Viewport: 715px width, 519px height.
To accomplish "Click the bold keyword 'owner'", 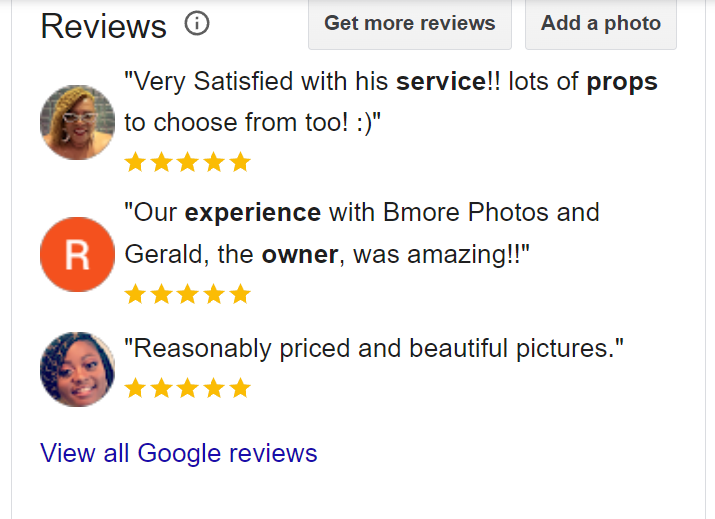I will tap(300, 254).
